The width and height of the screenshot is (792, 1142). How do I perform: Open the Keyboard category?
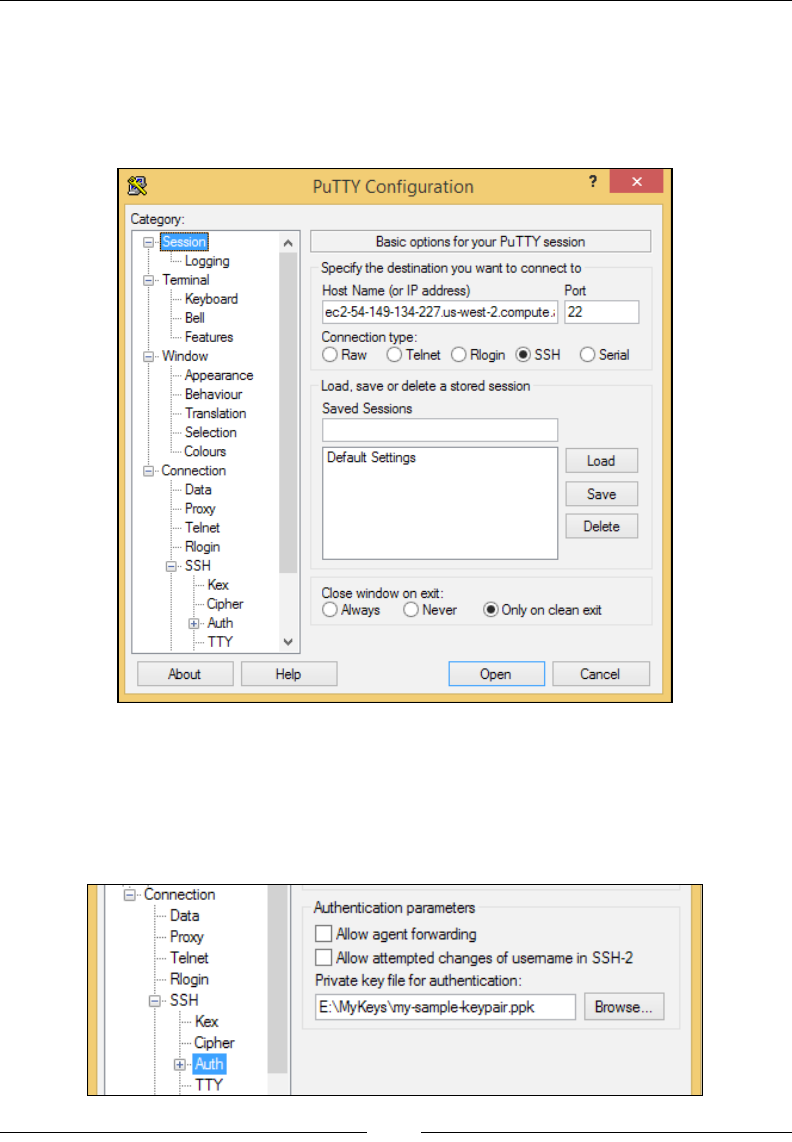[x=211, y=299]
